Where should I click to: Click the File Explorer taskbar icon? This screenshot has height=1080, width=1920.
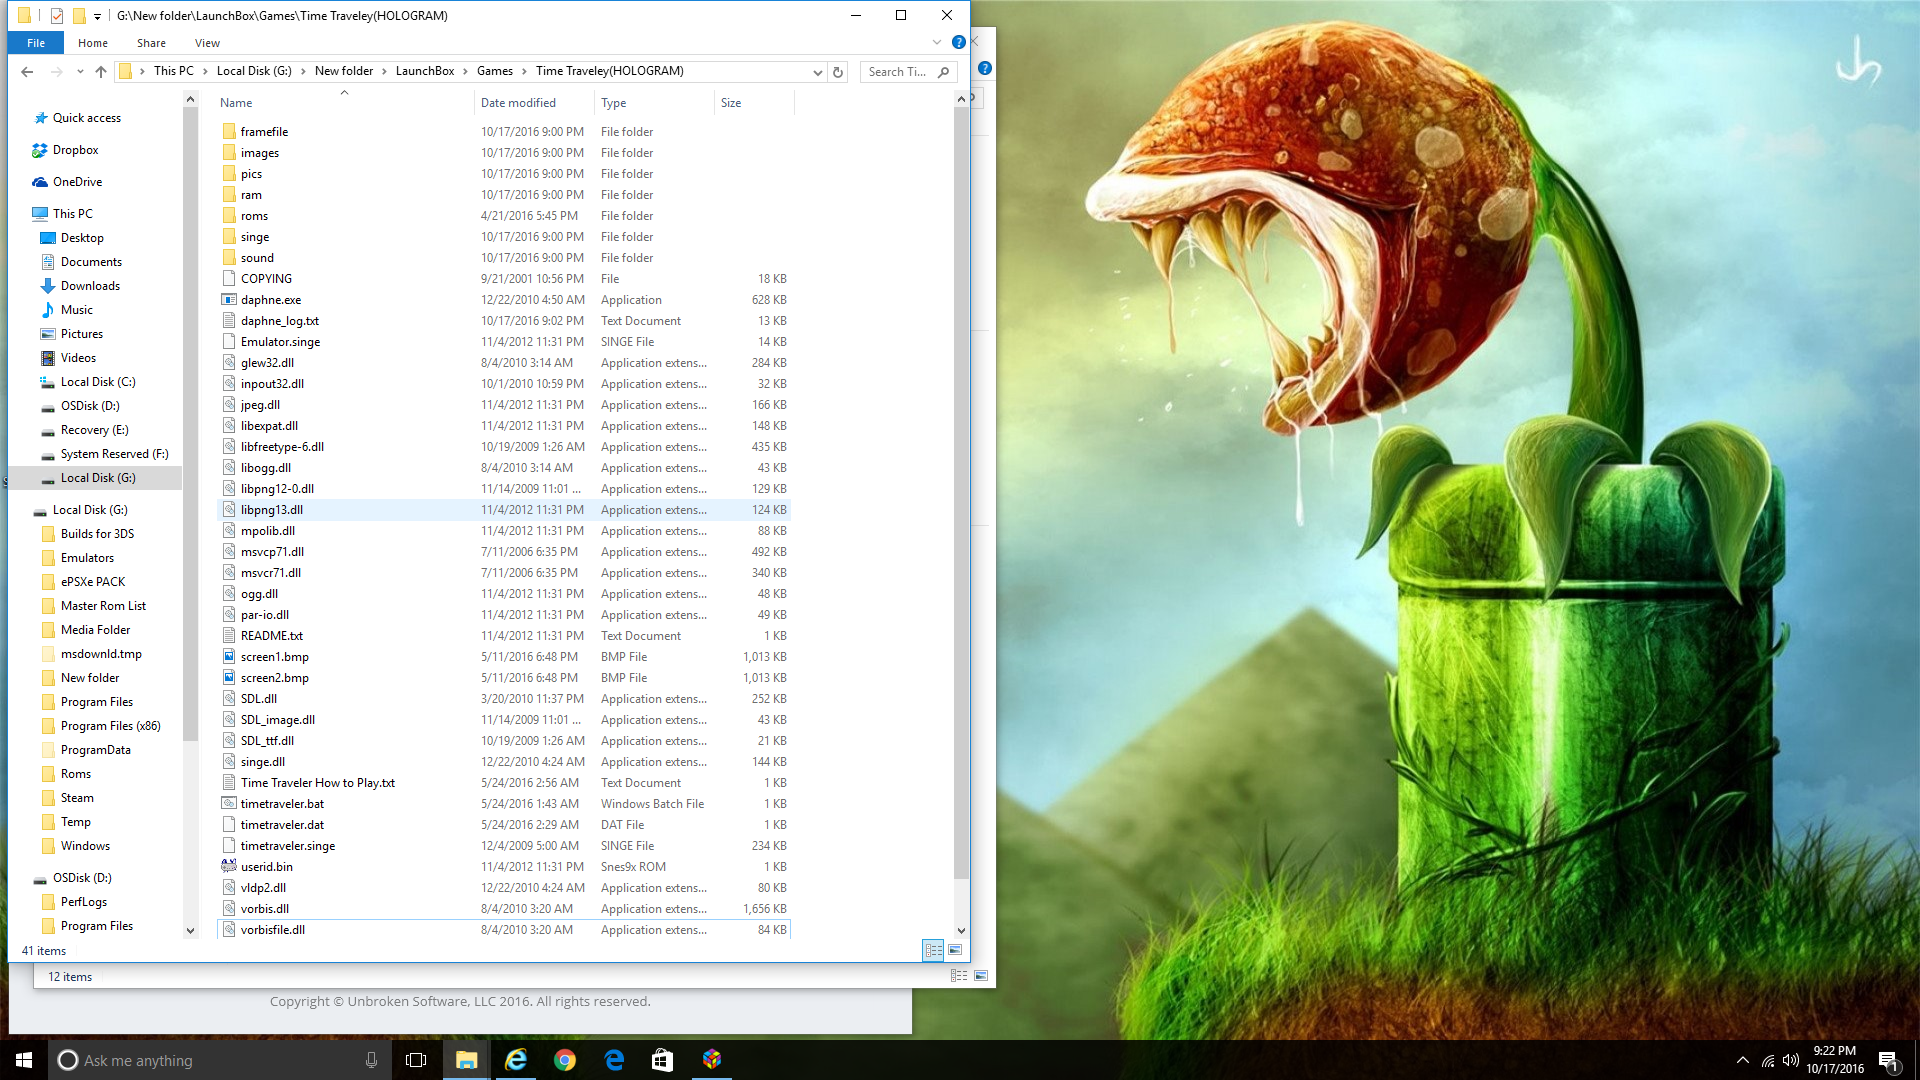(467, 1060)
